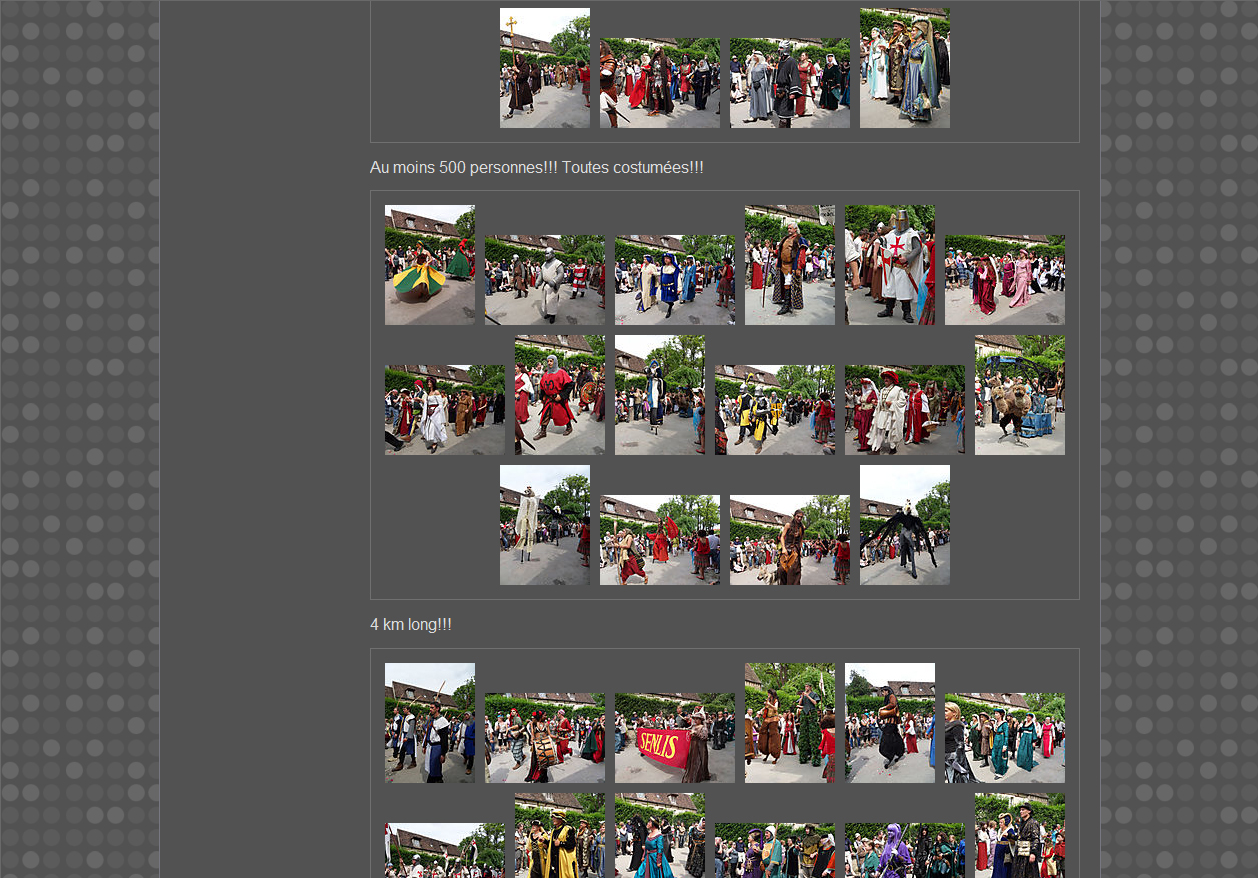Image resolution: width=1258 pixels, height=878 pixels.
Task: Click the red tunic chainmail warrior thumbnail
Action: (559, 395)
